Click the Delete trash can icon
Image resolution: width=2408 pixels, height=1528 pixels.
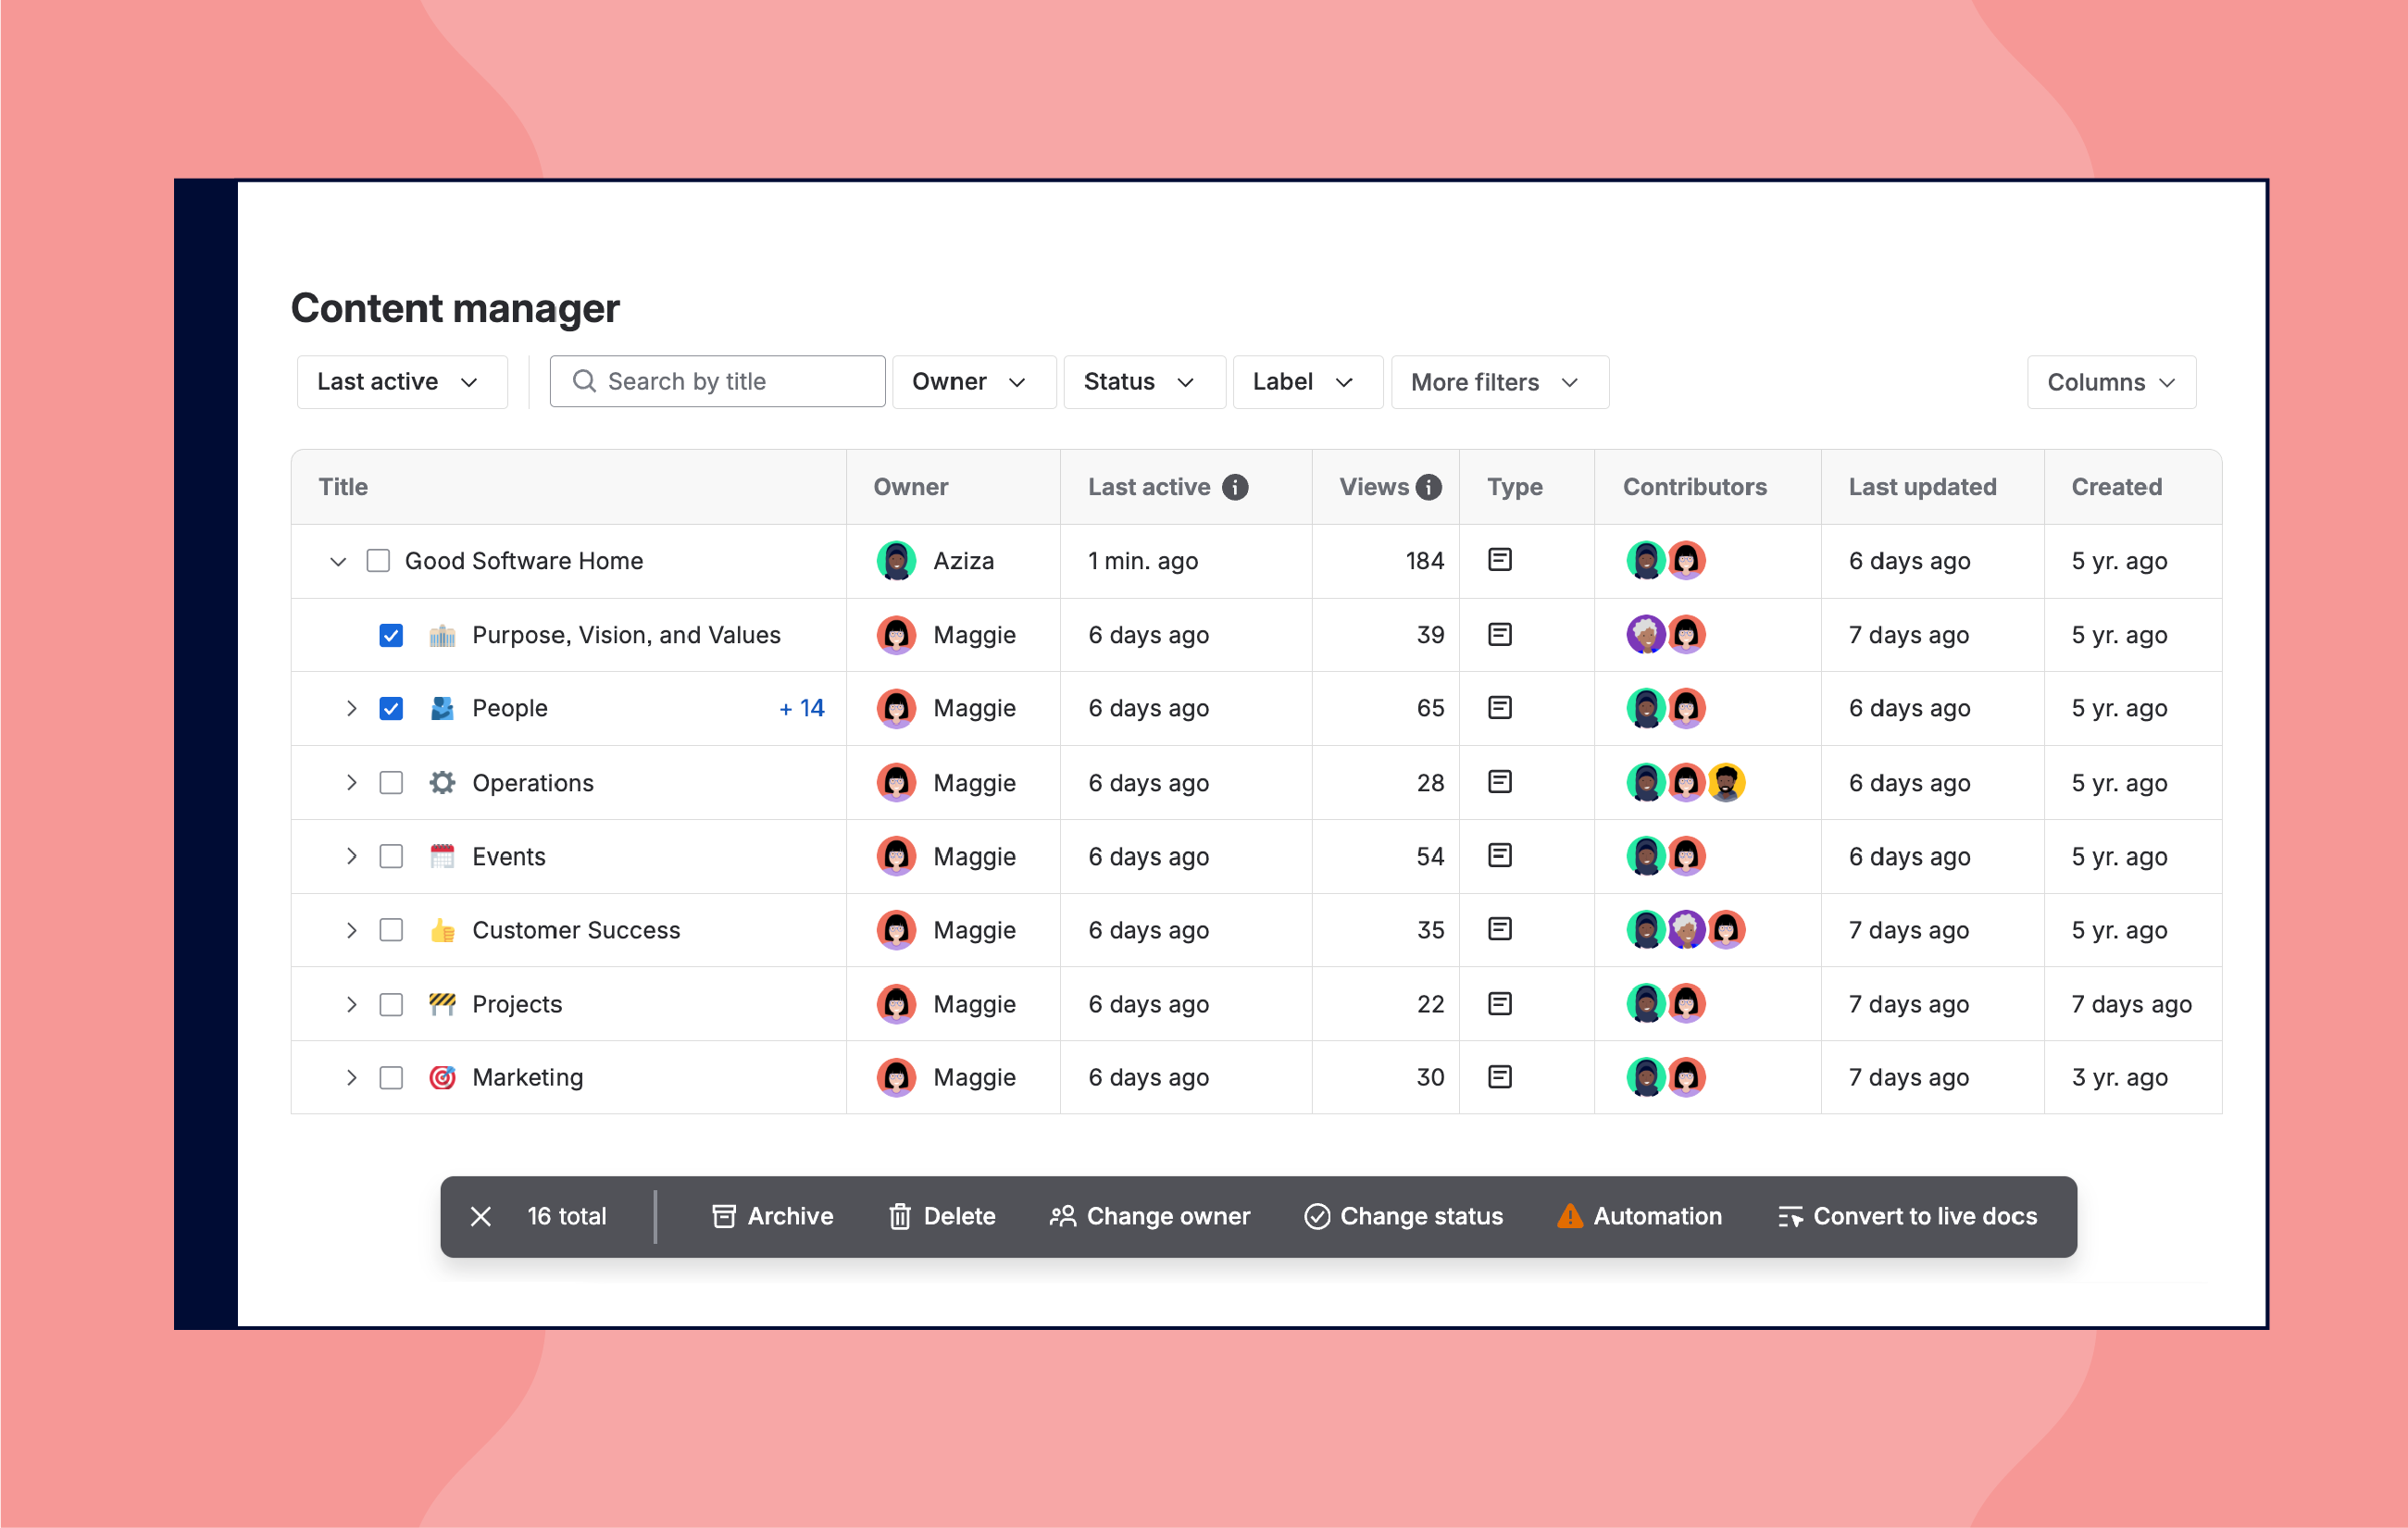click(900, 1216)
